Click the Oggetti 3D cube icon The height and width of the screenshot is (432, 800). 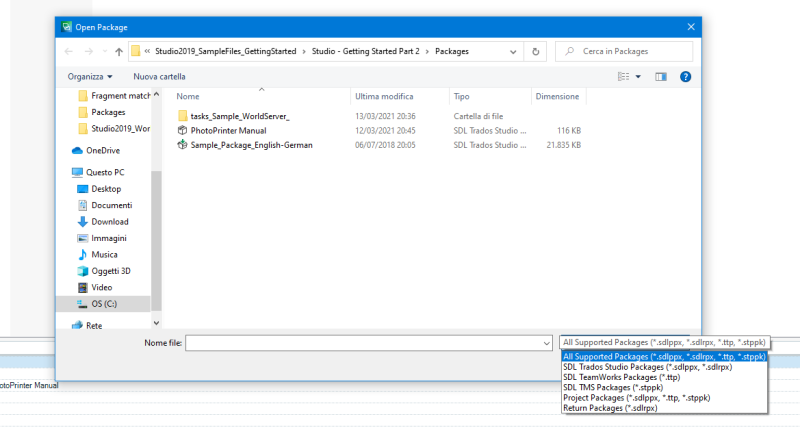click(x=82, y=271)
